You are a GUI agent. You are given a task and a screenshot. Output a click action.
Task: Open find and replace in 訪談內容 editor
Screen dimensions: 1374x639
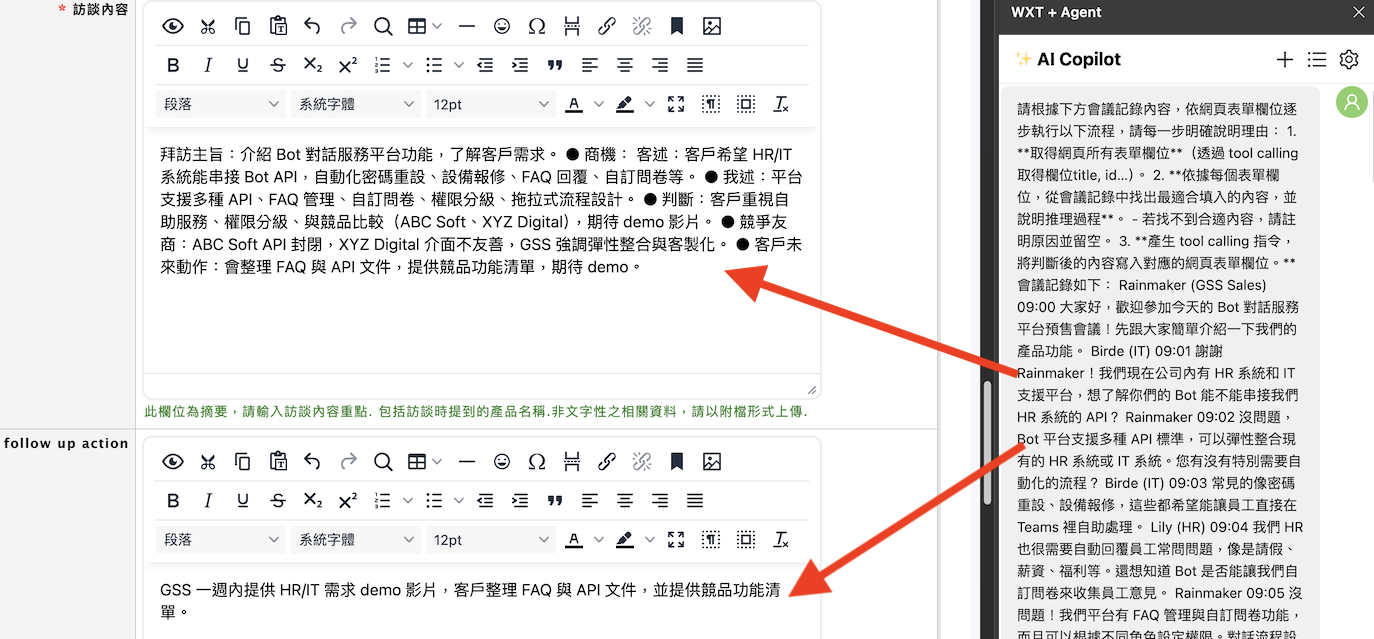pyautogui.click(x=383, y=27)
